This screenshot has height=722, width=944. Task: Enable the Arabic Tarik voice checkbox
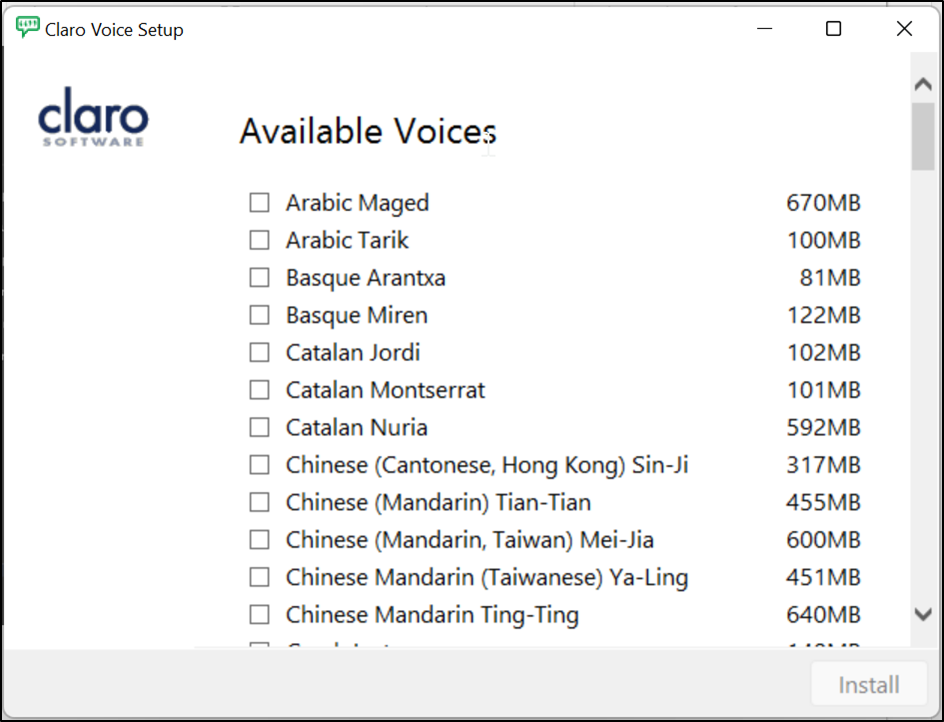260,240
